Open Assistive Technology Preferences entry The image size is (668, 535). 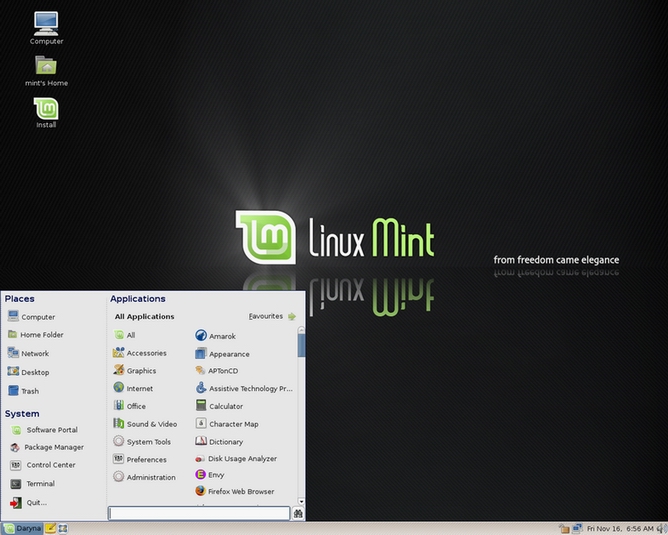244,388
